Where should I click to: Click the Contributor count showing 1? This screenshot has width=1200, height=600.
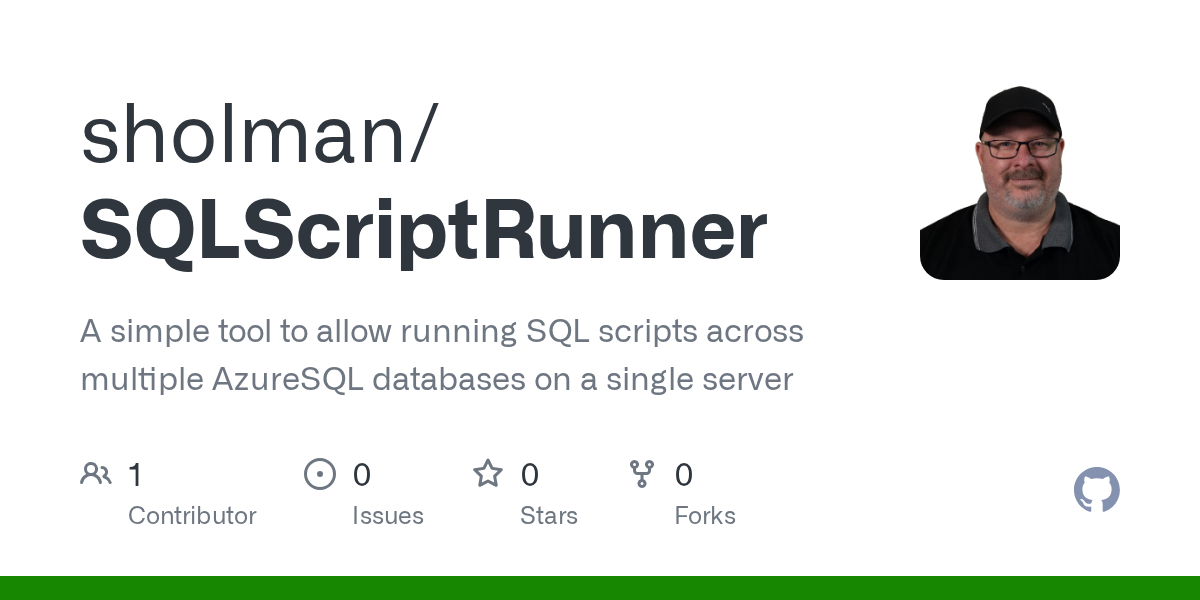click(135, 474)
